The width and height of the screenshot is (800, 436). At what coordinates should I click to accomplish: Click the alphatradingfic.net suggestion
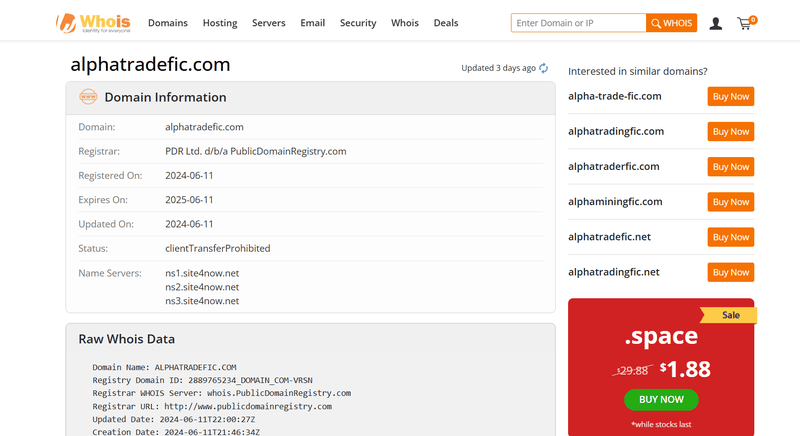coord(614,272)
